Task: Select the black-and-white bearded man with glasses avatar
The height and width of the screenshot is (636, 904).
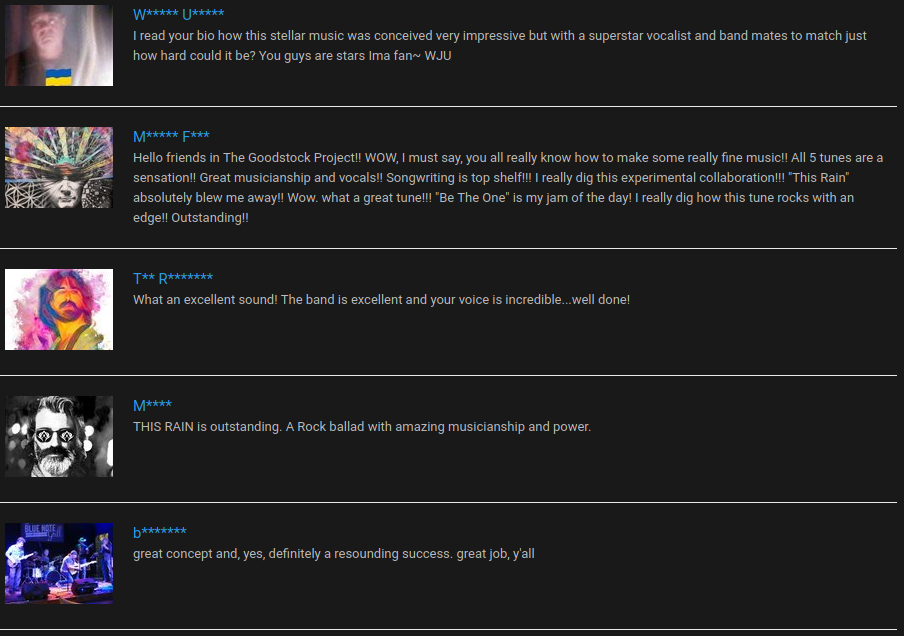Action: 59,436
